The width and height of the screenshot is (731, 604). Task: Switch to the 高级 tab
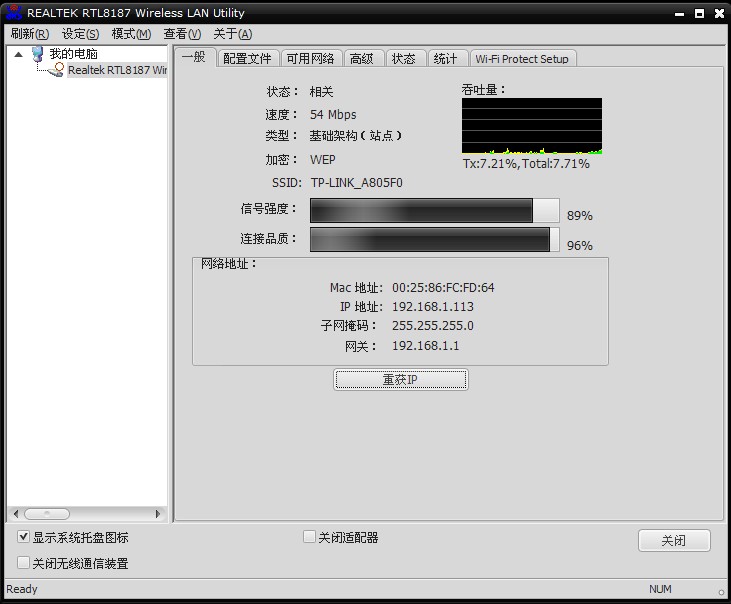(x=362, y=59)
